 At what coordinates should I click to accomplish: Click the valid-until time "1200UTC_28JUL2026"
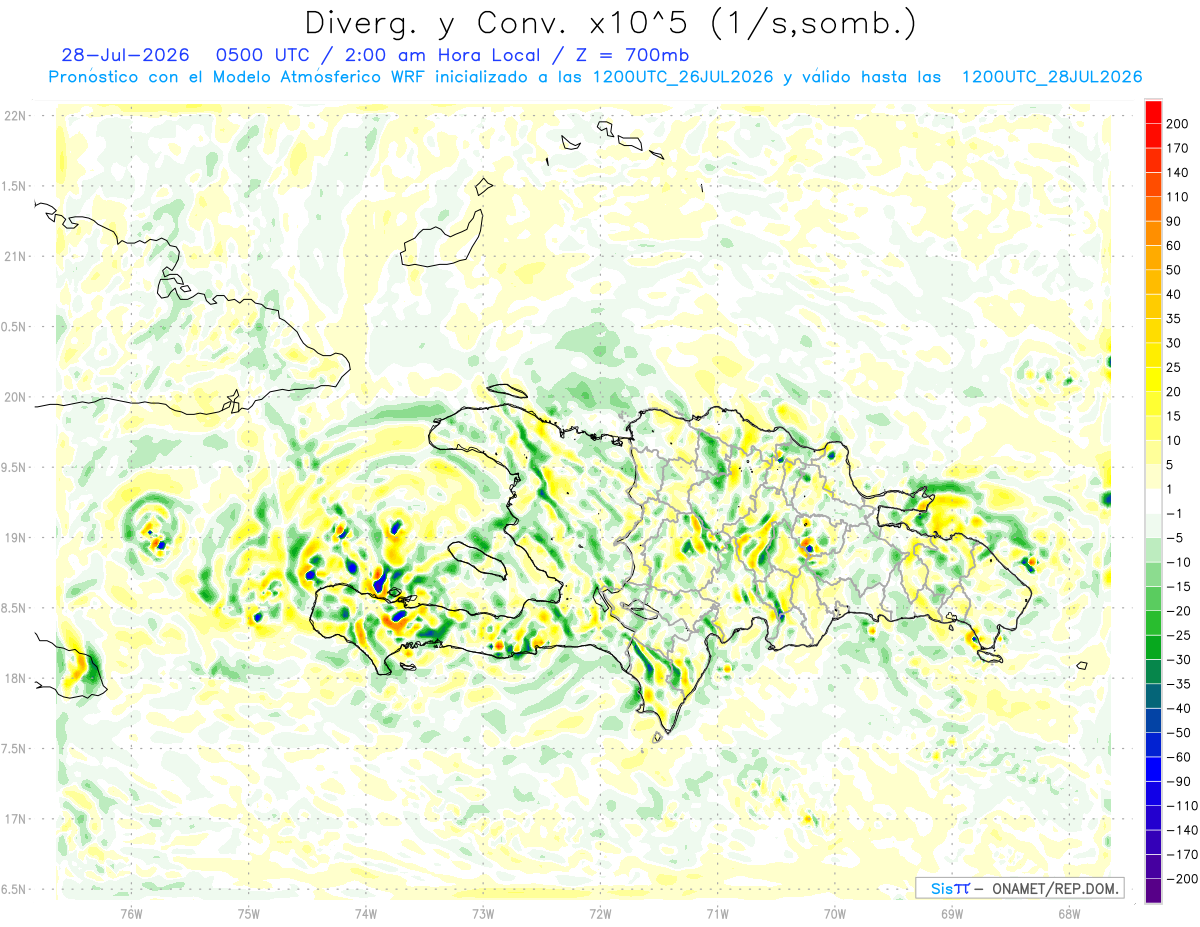(x=1051, y=77)
